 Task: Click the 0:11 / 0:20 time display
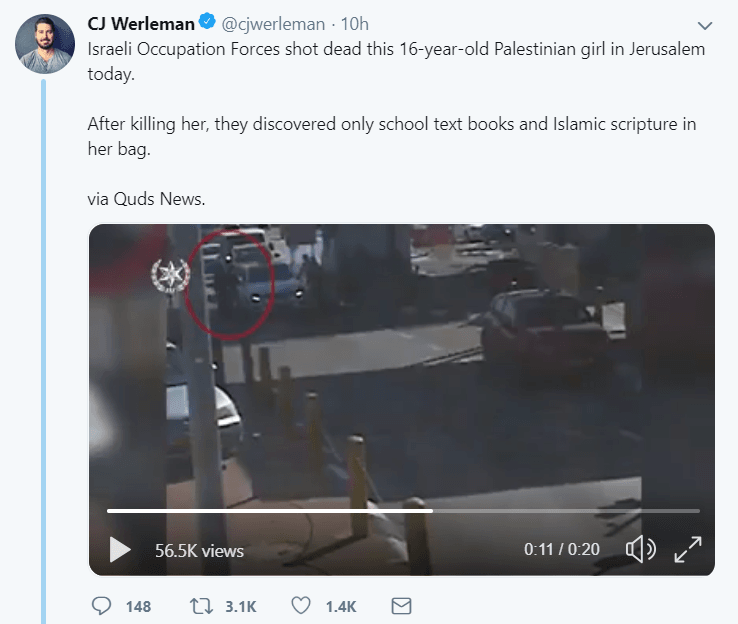562,549
